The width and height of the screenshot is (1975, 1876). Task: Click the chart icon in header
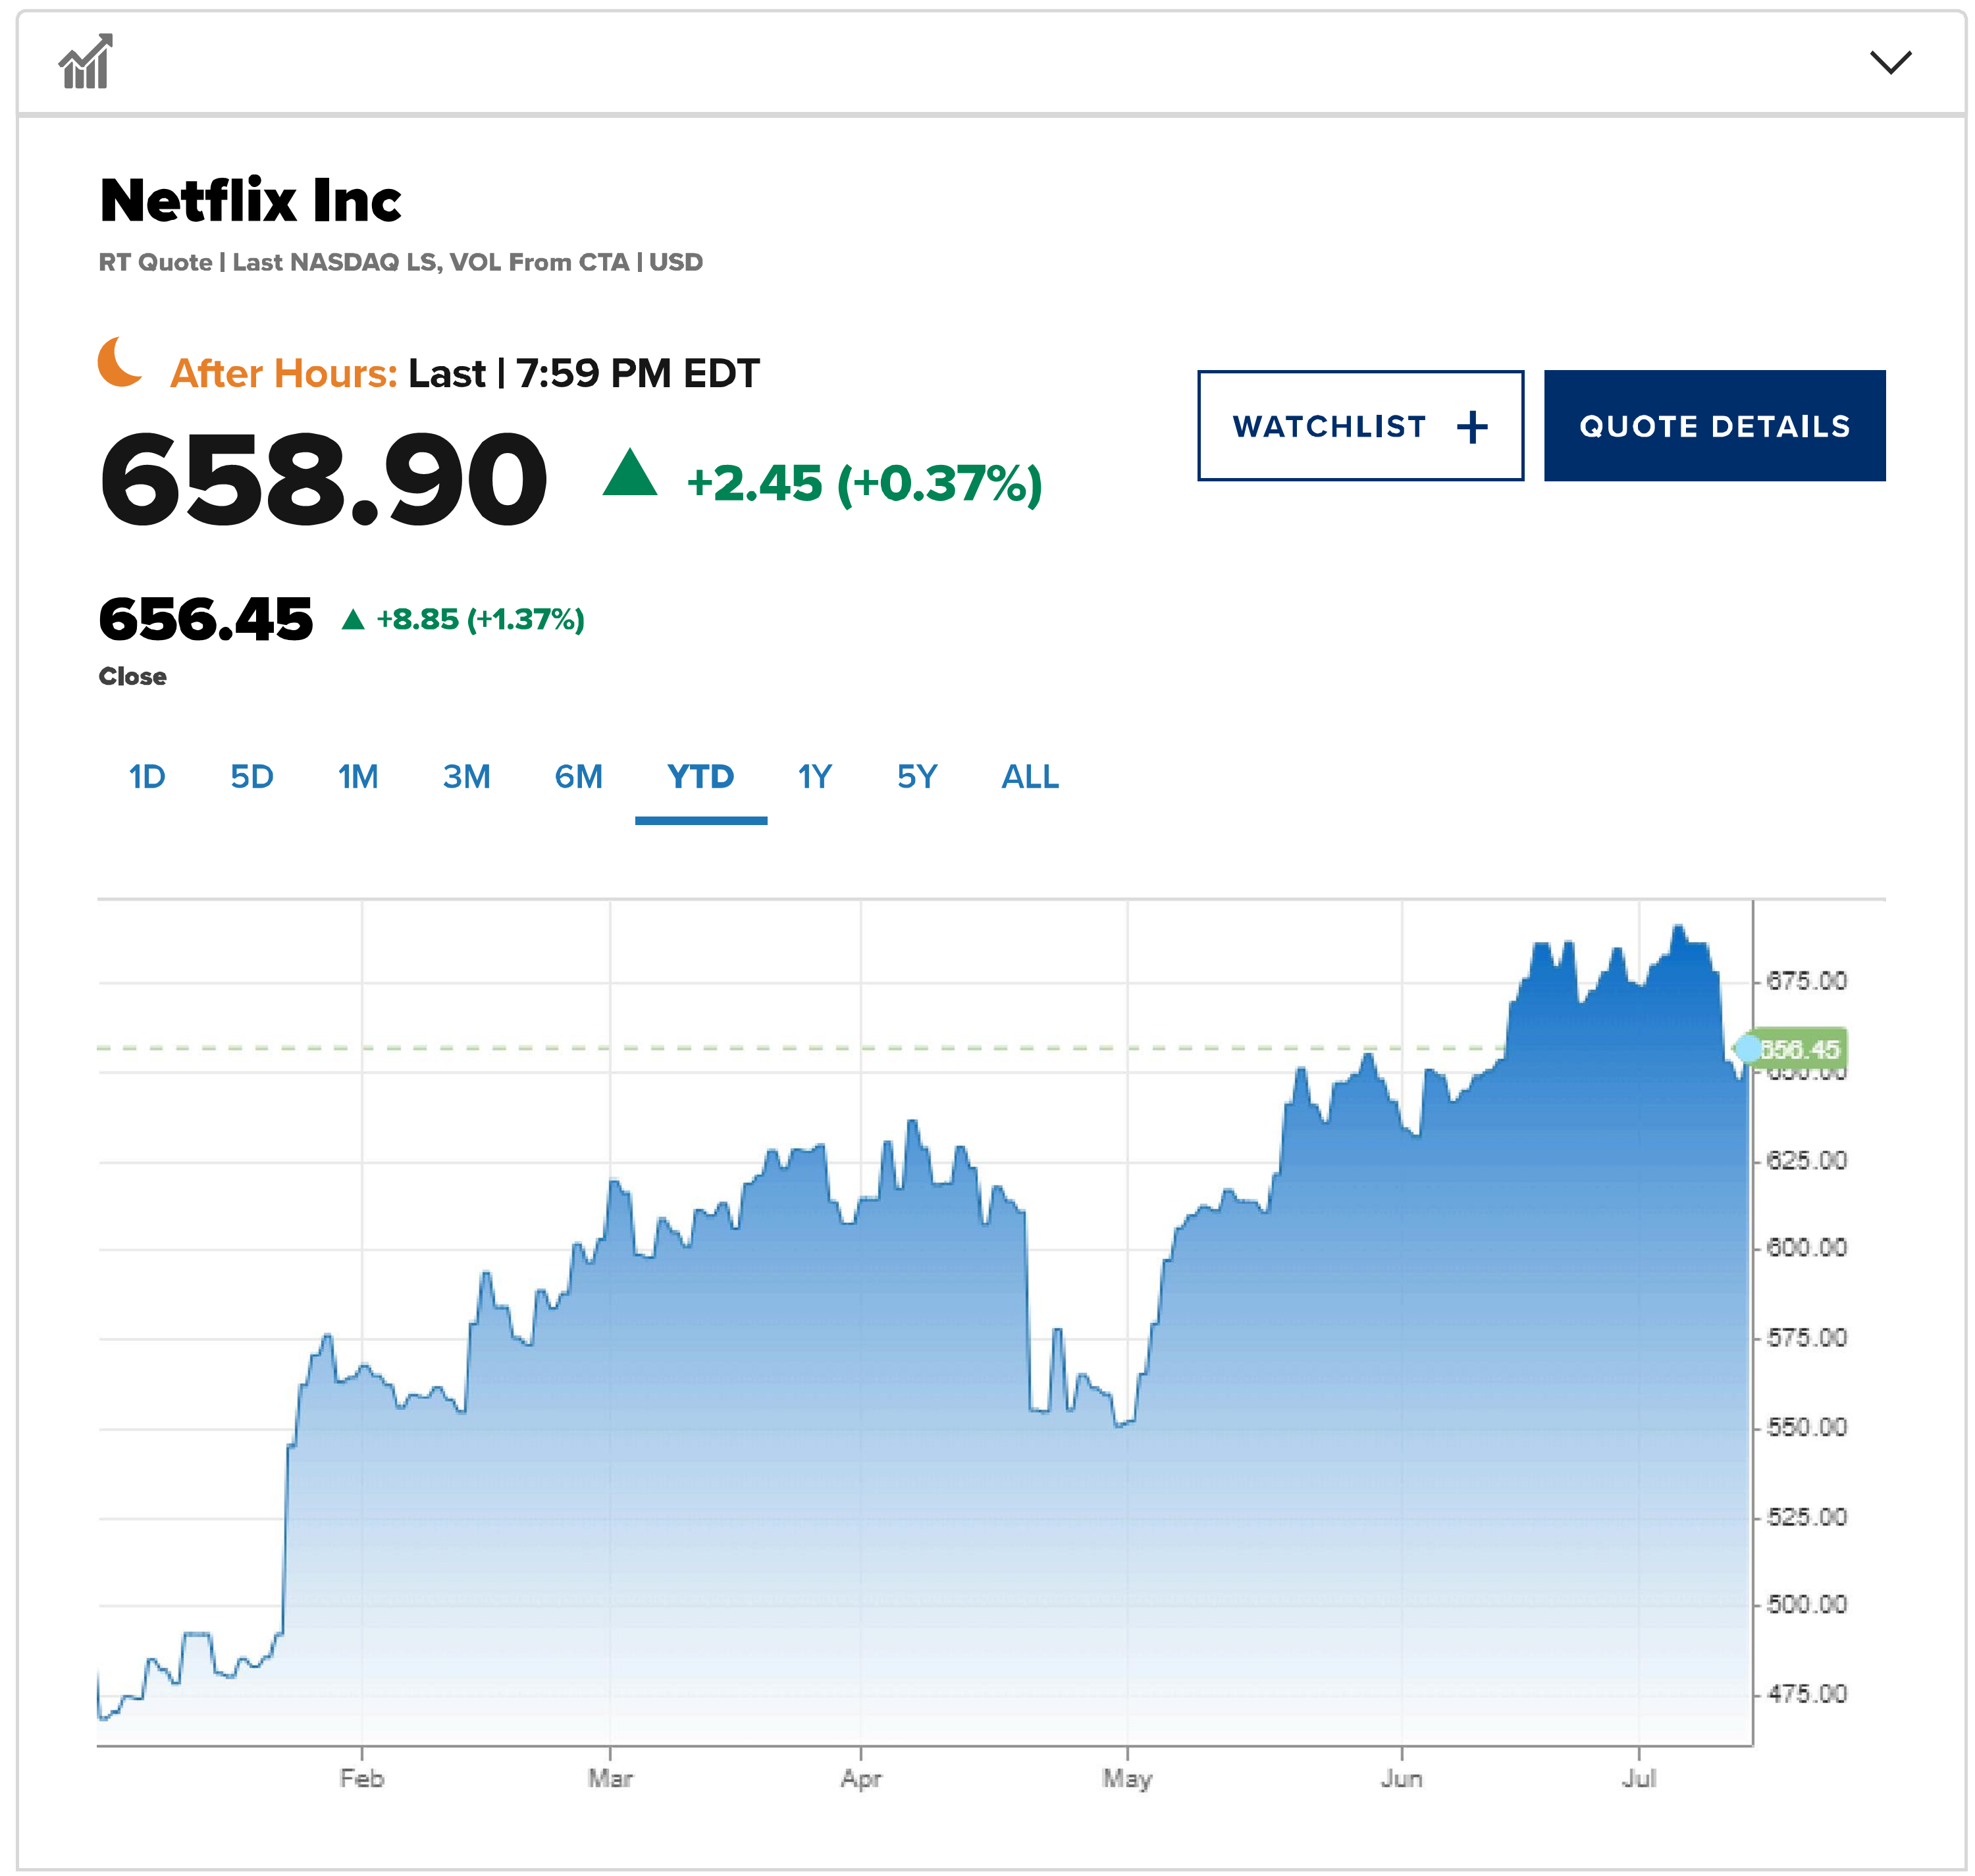point(85,62)
